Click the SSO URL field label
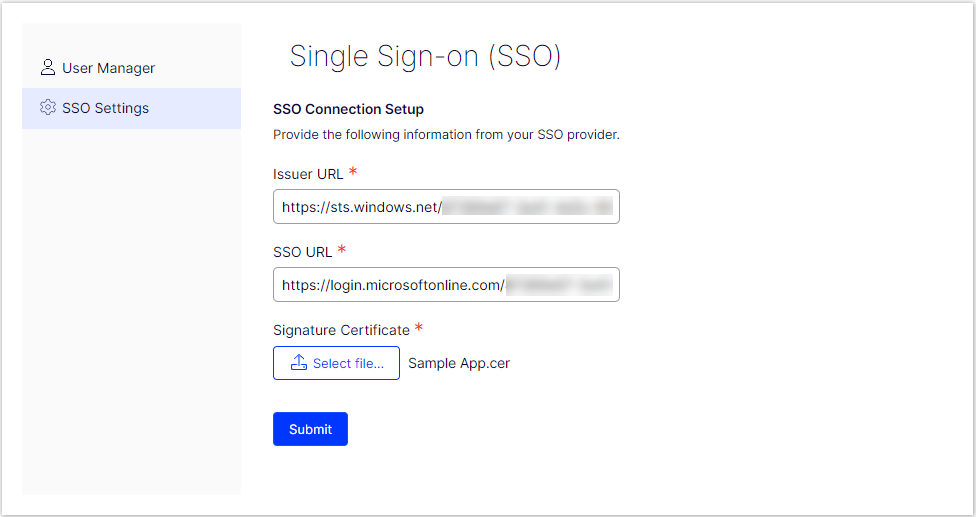Screen dimensions: 976x517 pyautogui.click(x=302, y=252)
